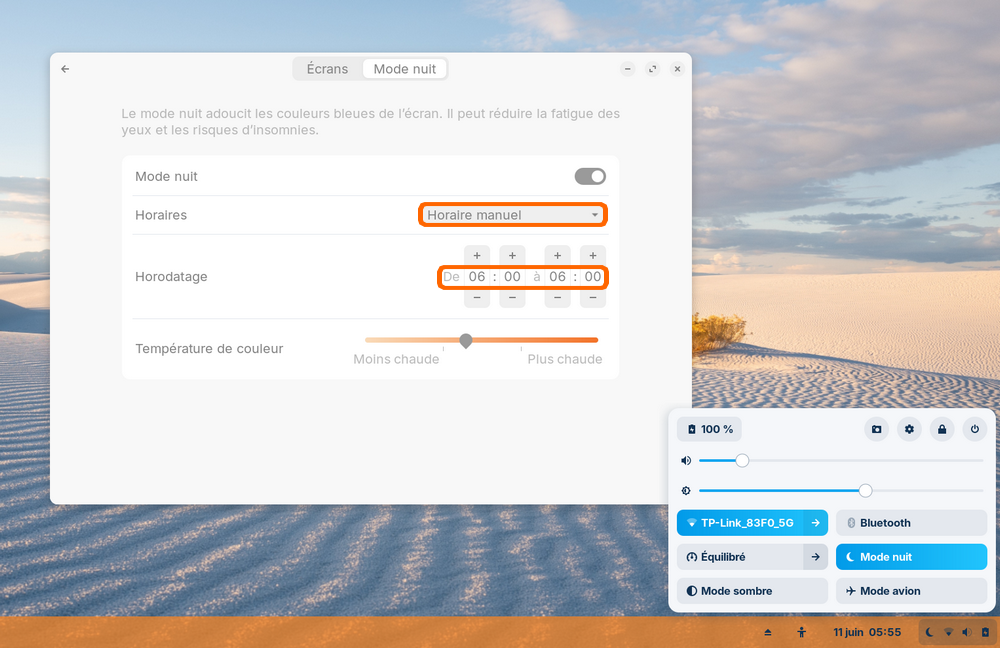Open the Horaire manuel dropdown
This screenshot has height=648, width=1000.
pyautogui.click(x=512, y=215)
